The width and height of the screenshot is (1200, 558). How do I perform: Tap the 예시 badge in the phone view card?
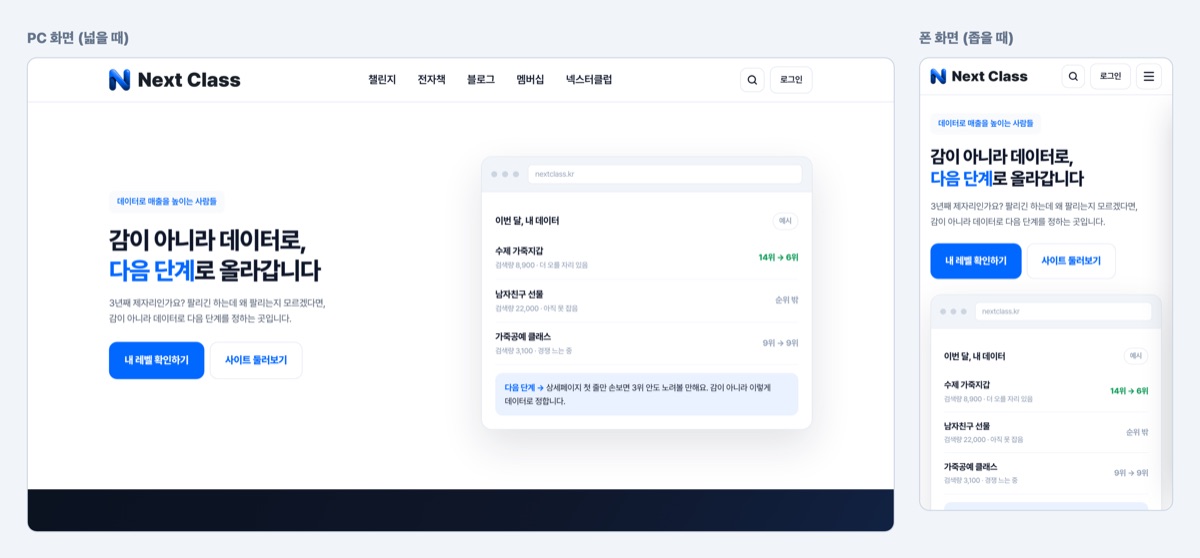1136,356
